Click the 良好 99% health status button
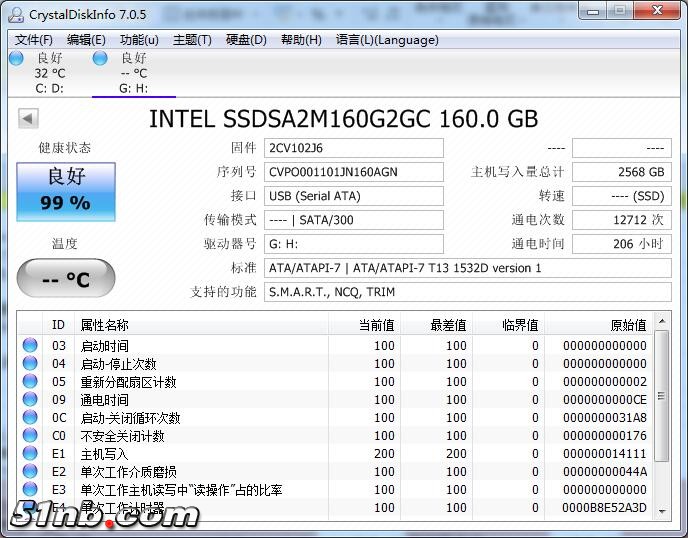This screenshot has width=688, height=538. pos(66,191)
